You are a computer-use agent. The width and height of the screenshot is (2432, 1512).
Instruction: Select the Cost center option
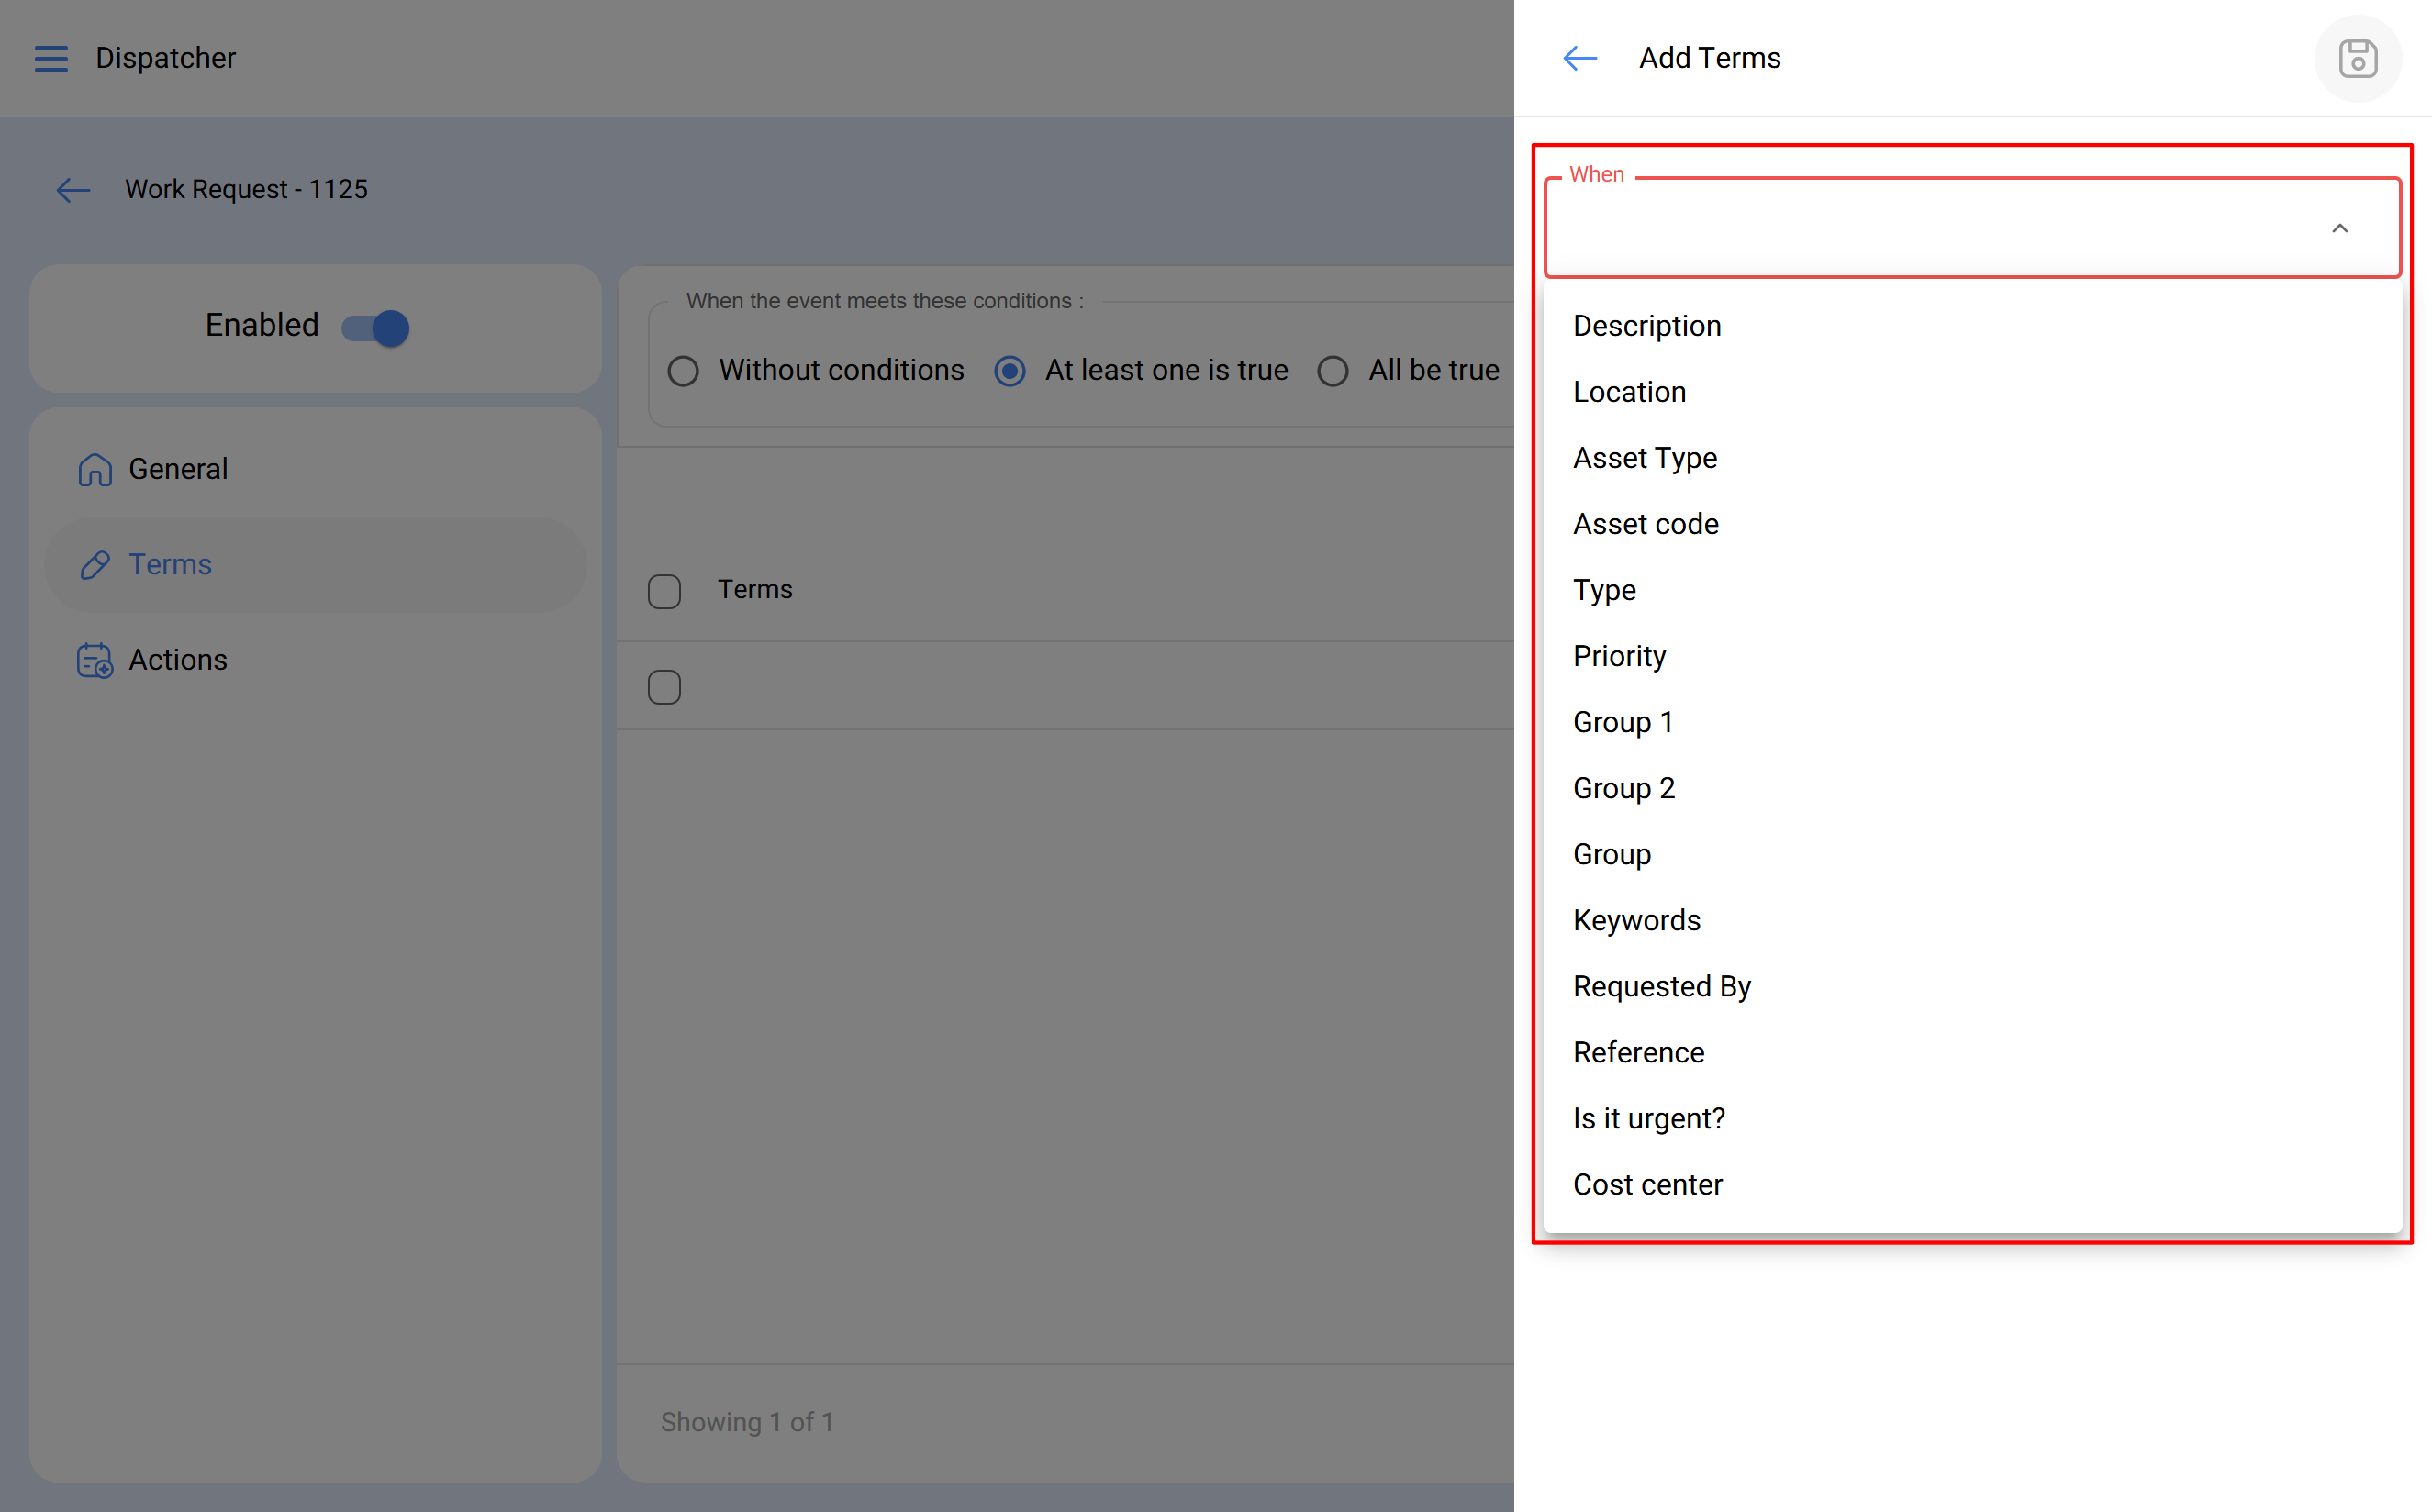[1647, 1184]
